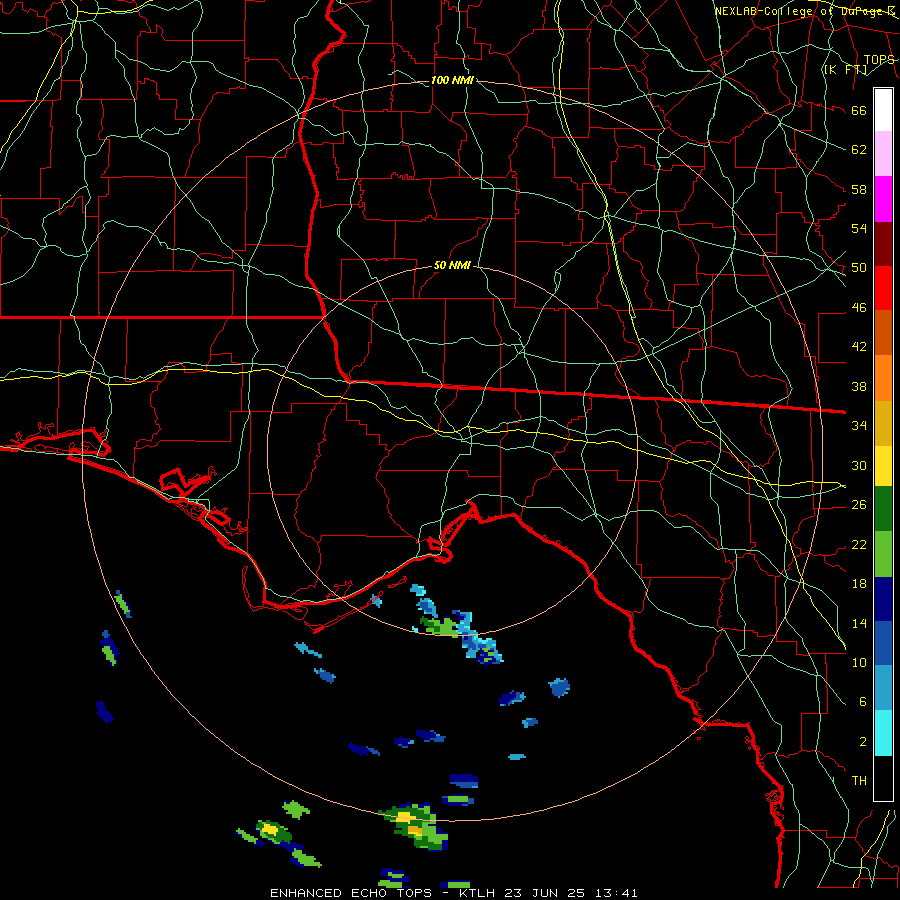Click the legend value 2
The image size is (900, 900).
coord(862,742)
